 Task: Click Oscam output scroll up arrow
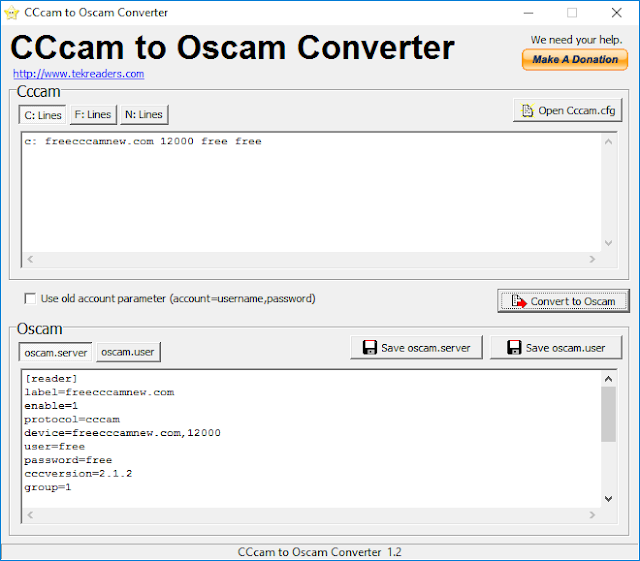point(608,379)
